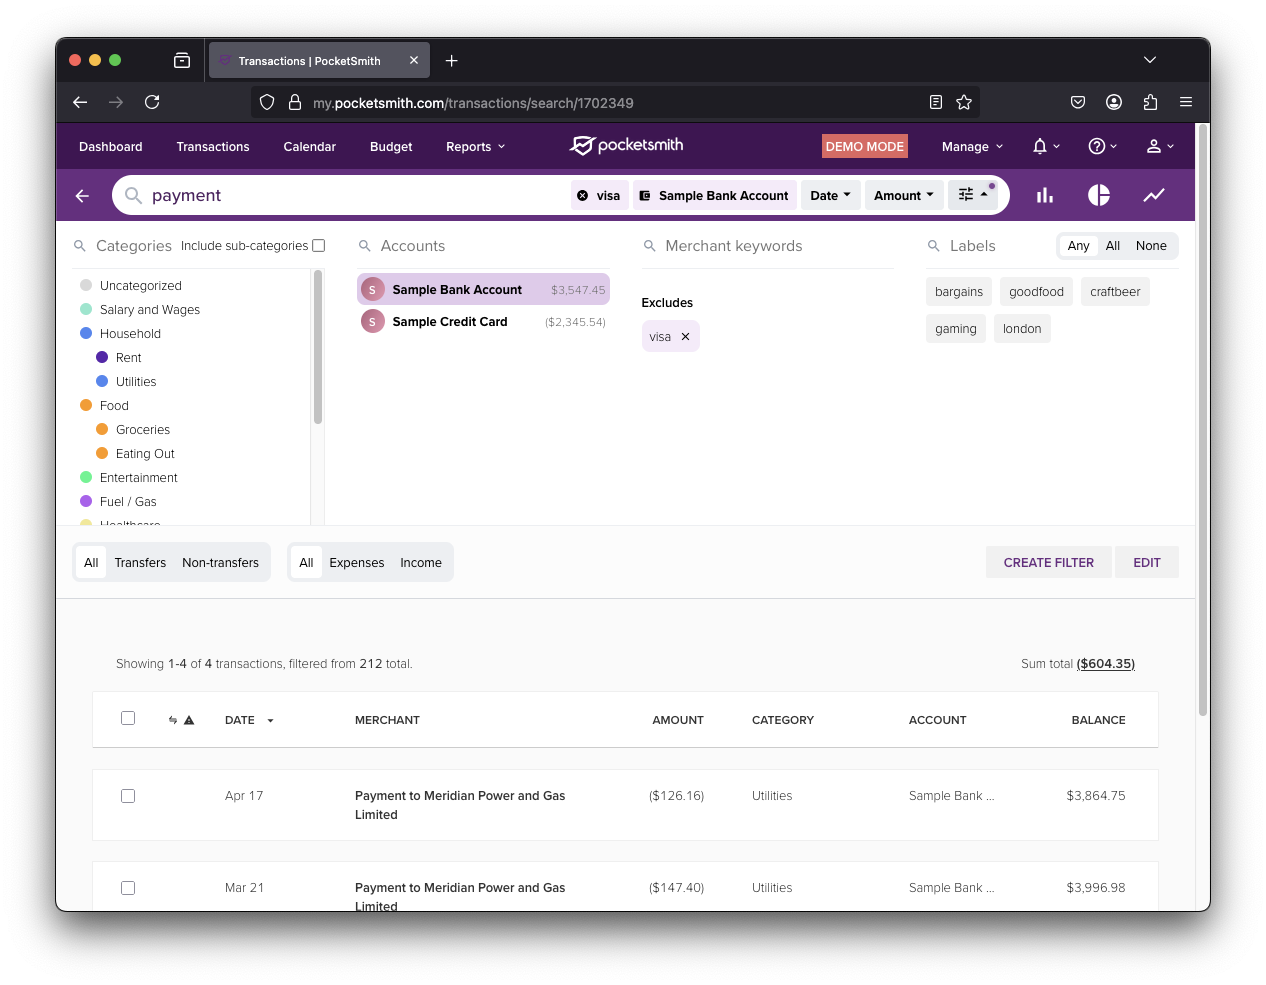Remove the visa exclusion chip in search bar
This screenshot has width=1266, height=985.
583,196
